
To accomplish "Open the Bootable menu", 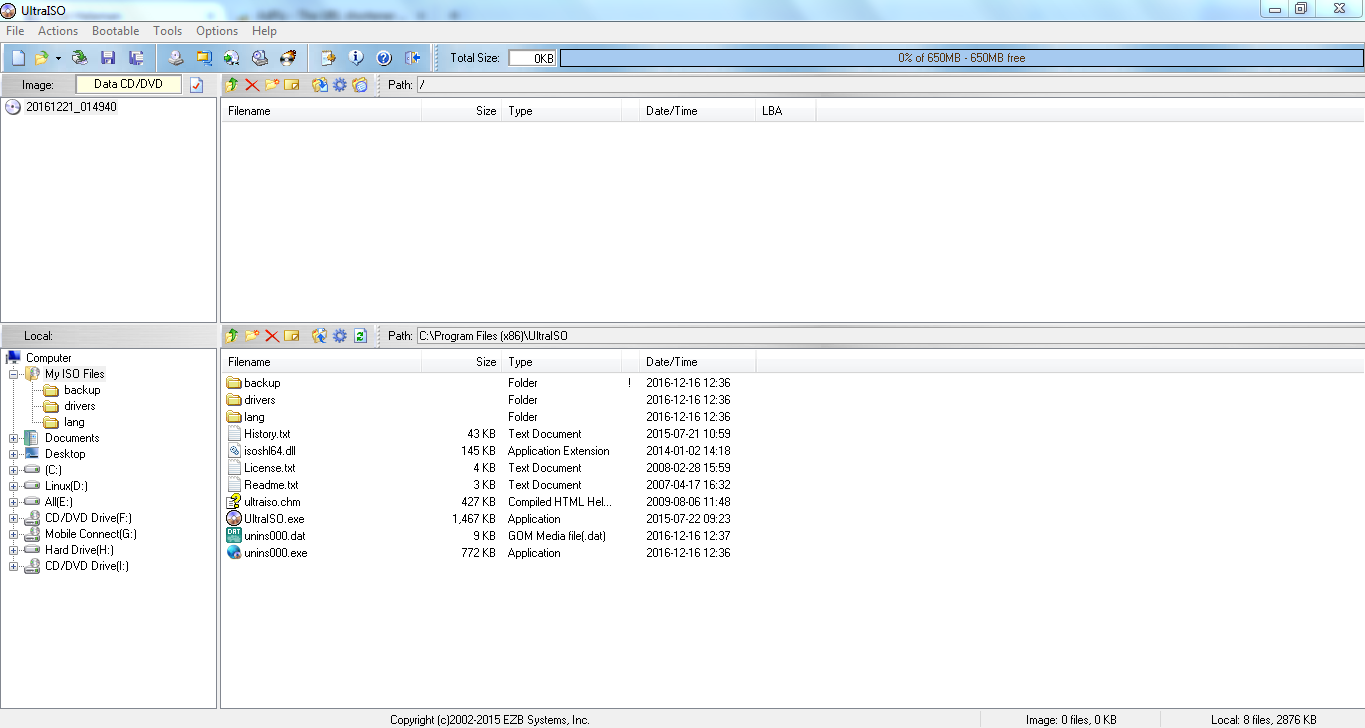I will pos(116,31).
